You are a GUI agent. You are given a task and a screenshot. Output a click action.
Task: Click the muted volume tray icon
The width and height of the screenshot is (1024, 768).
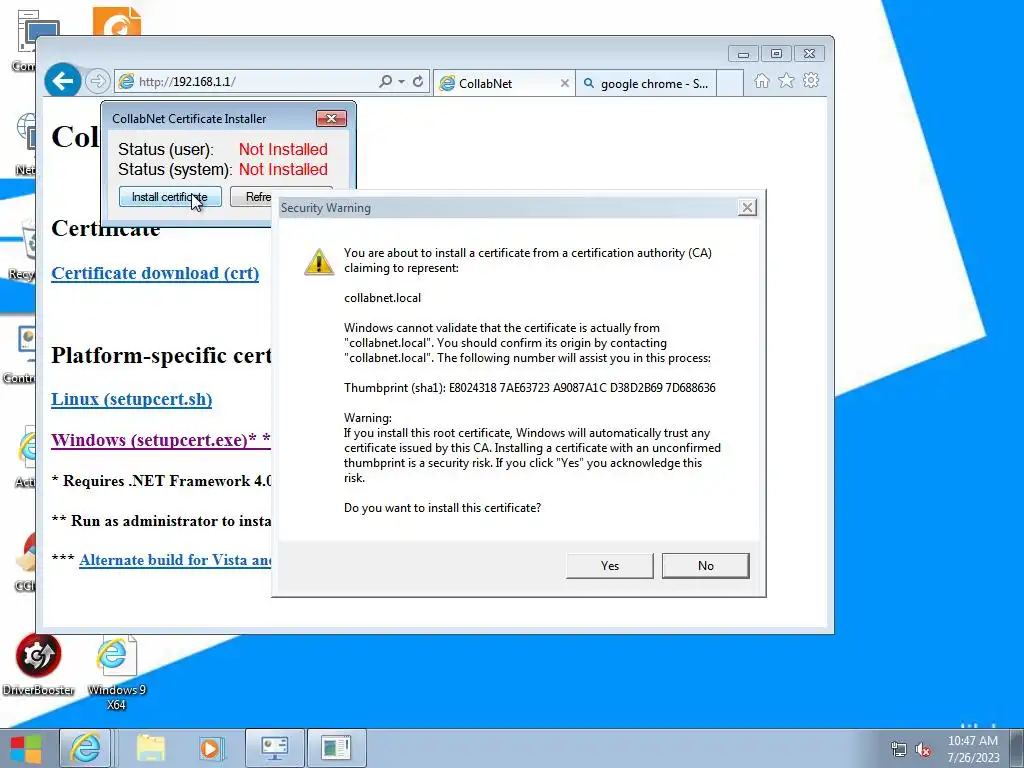(x=923, y=750)
